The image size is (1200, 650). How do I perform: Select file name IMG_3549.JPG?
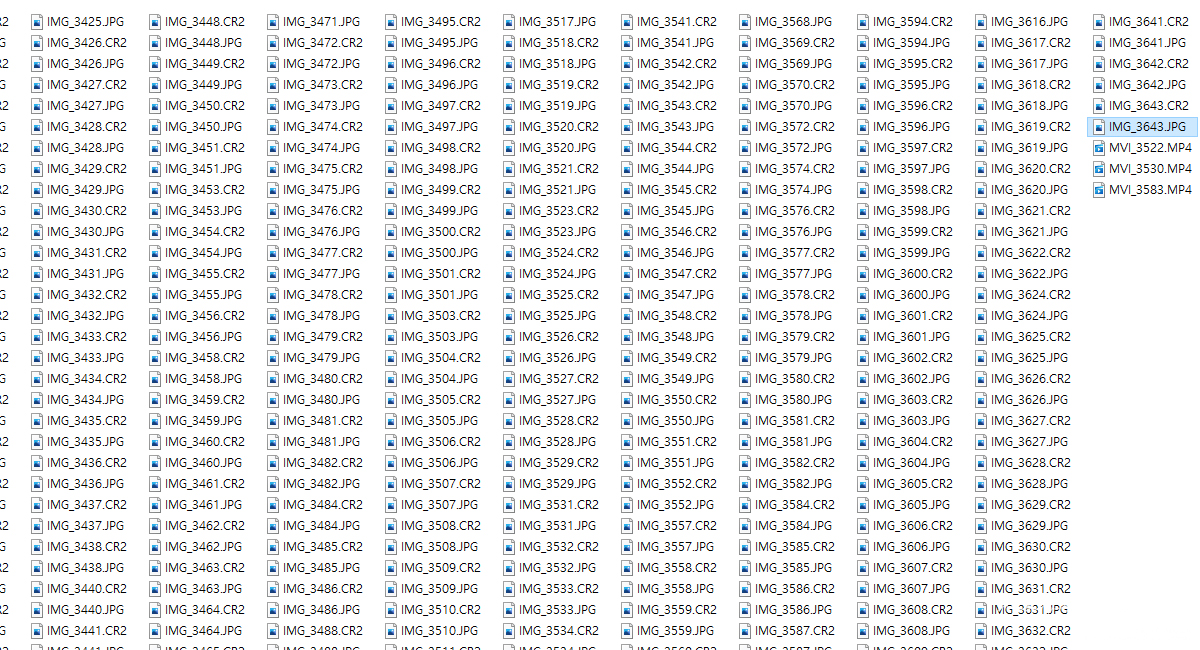(676, 378)
